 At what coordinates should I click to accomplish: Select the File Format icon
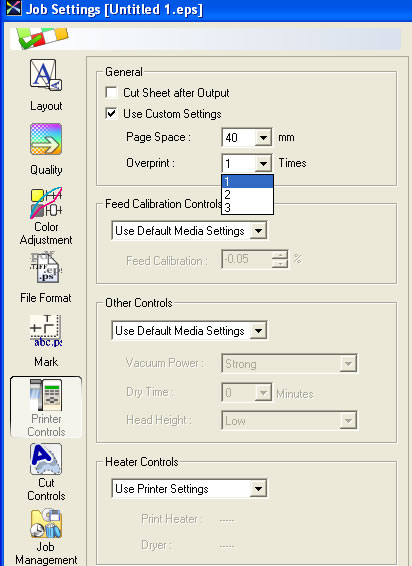[x=46, y=267]
